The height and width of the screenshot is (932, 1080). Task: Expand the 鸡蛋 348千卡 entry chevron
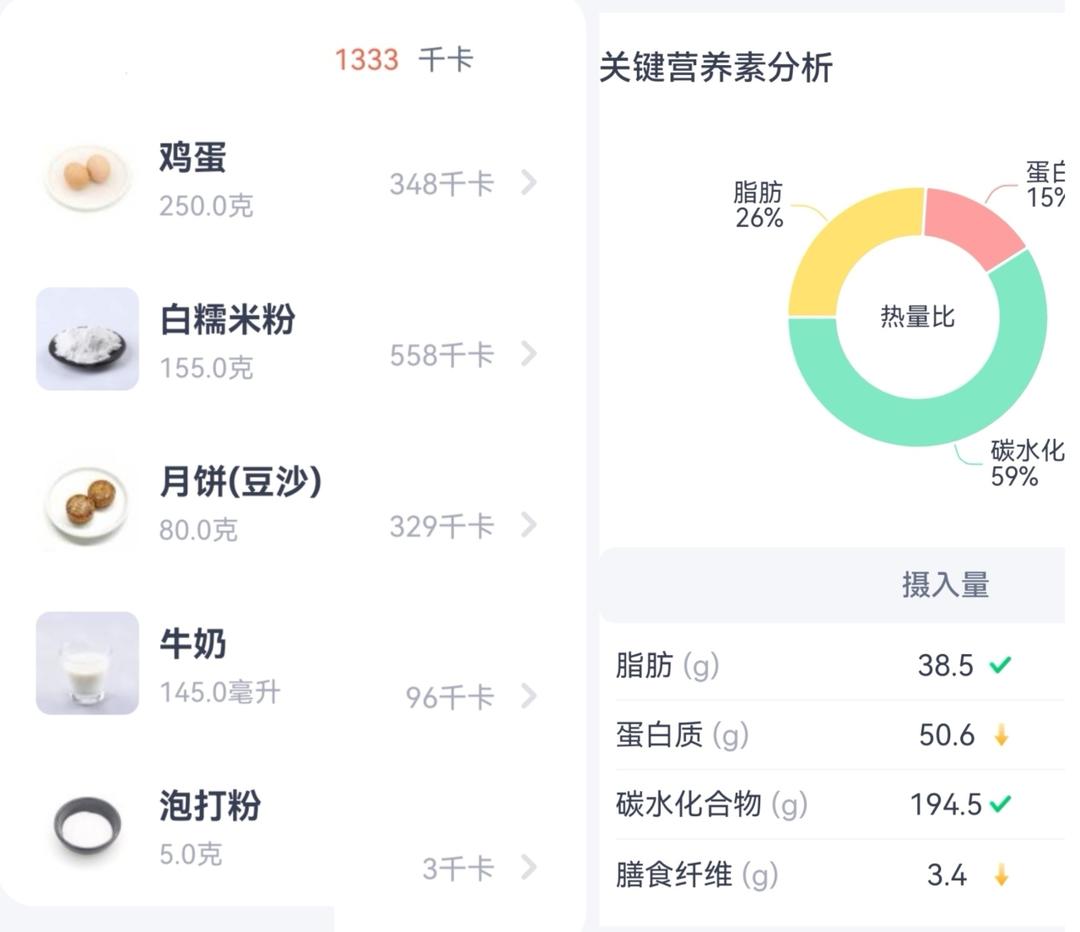point(529,182)
